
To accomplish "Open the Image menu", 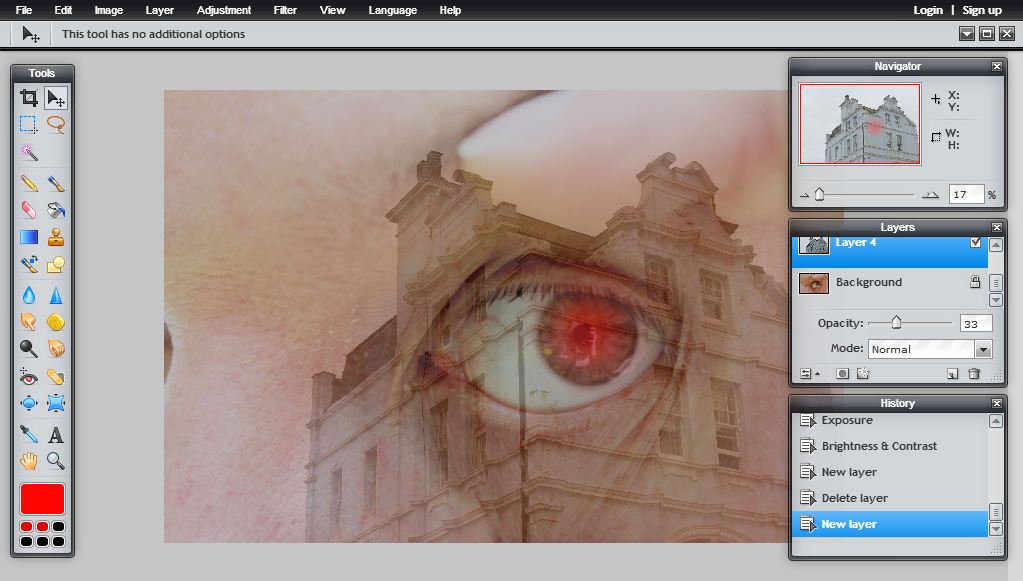I will (x=108, y=10).
